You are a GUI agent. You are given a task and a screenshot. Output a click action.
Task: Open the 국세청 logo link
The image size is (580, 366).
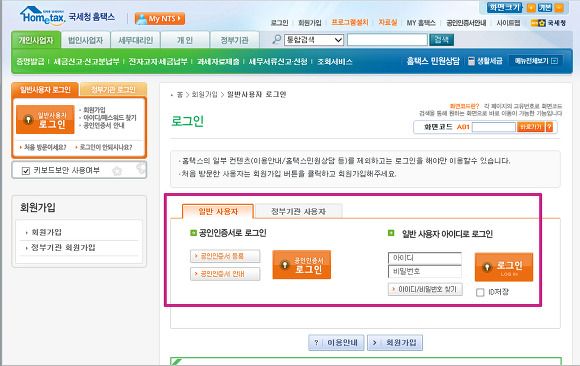coord(548,23)
